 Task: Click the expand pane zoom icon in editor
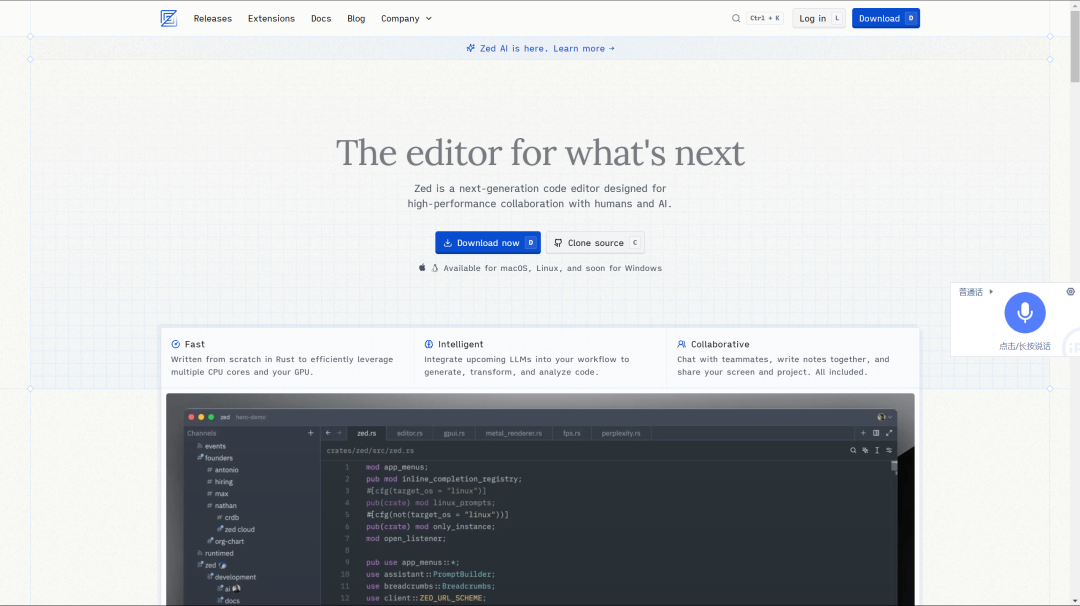coord(889,433)
